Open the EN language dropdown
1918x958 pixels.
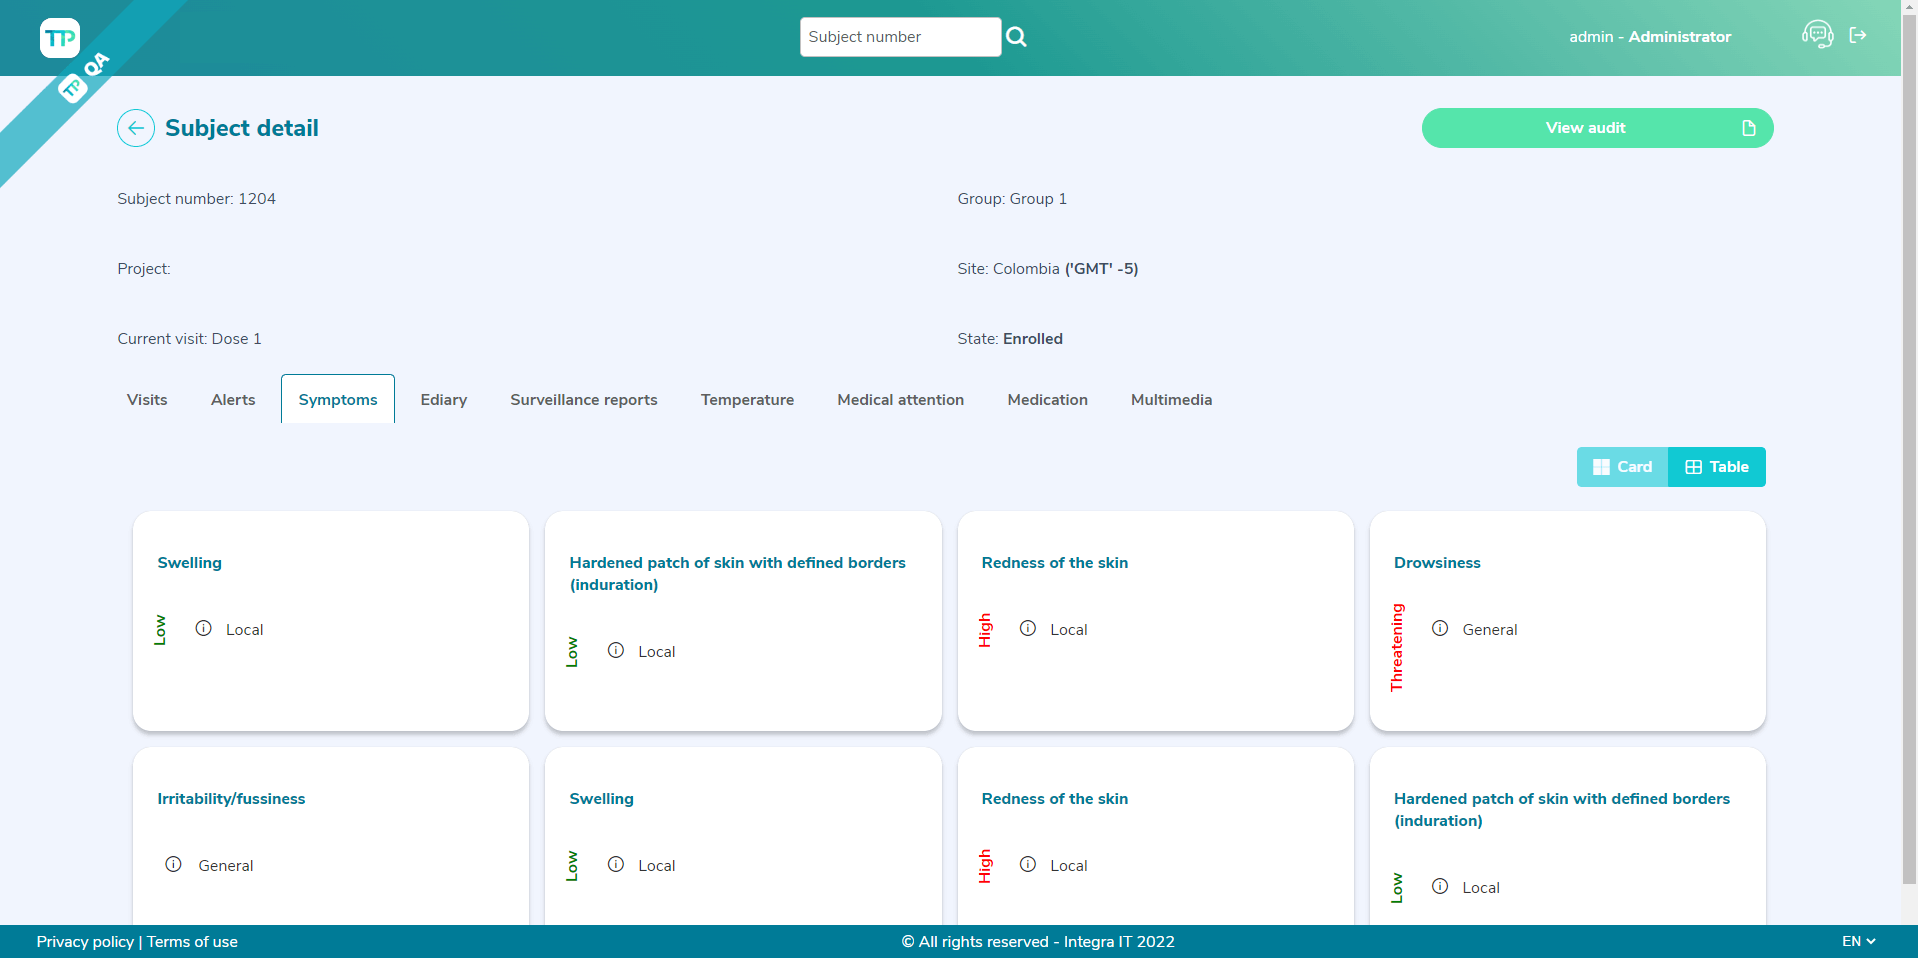(x=1859, y=941)
